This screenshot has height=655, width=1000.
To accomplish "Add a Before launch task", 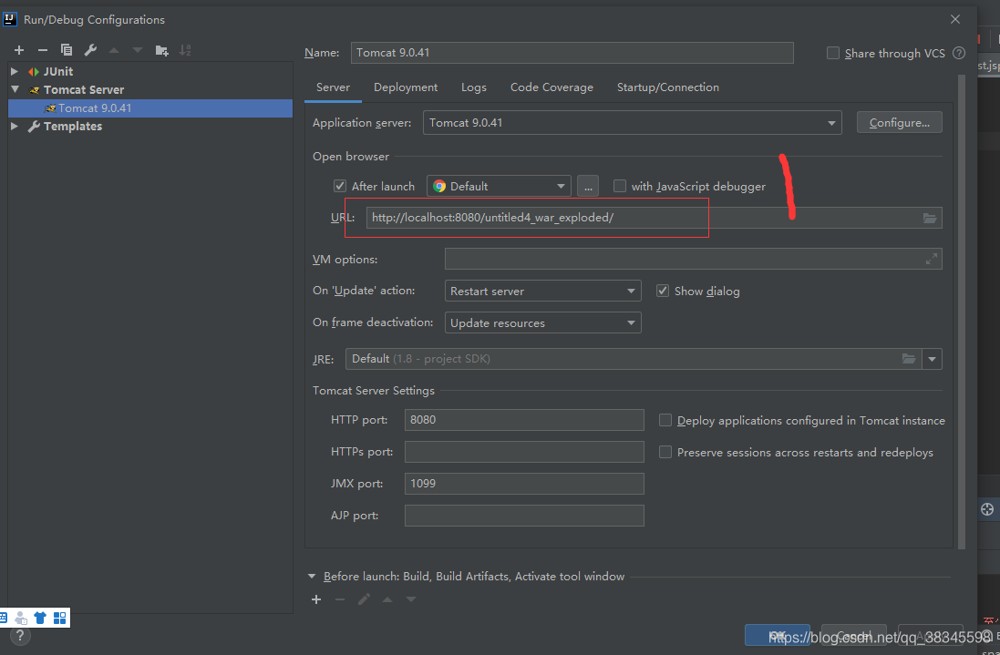I will [x=316, y=599].
